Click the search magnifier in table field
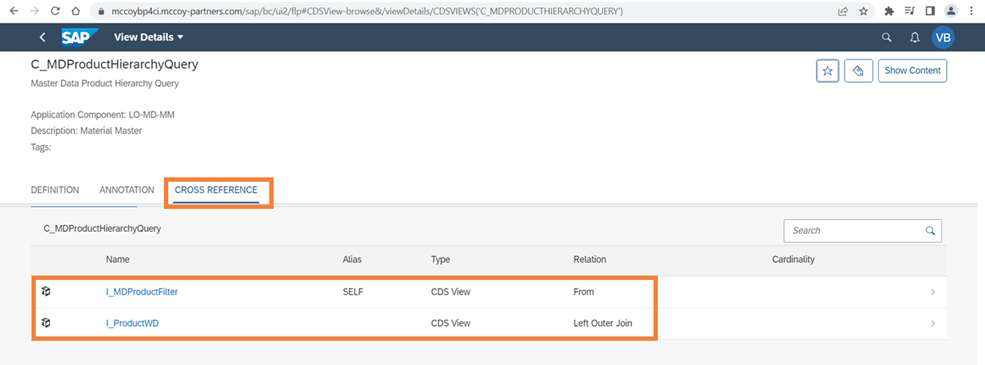Viewport: 985px width, 365px height. pos(930,231)
